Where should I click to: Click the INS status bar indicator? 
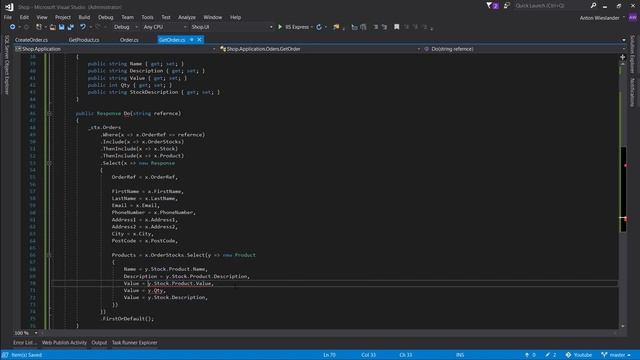[x=460, y=355]
